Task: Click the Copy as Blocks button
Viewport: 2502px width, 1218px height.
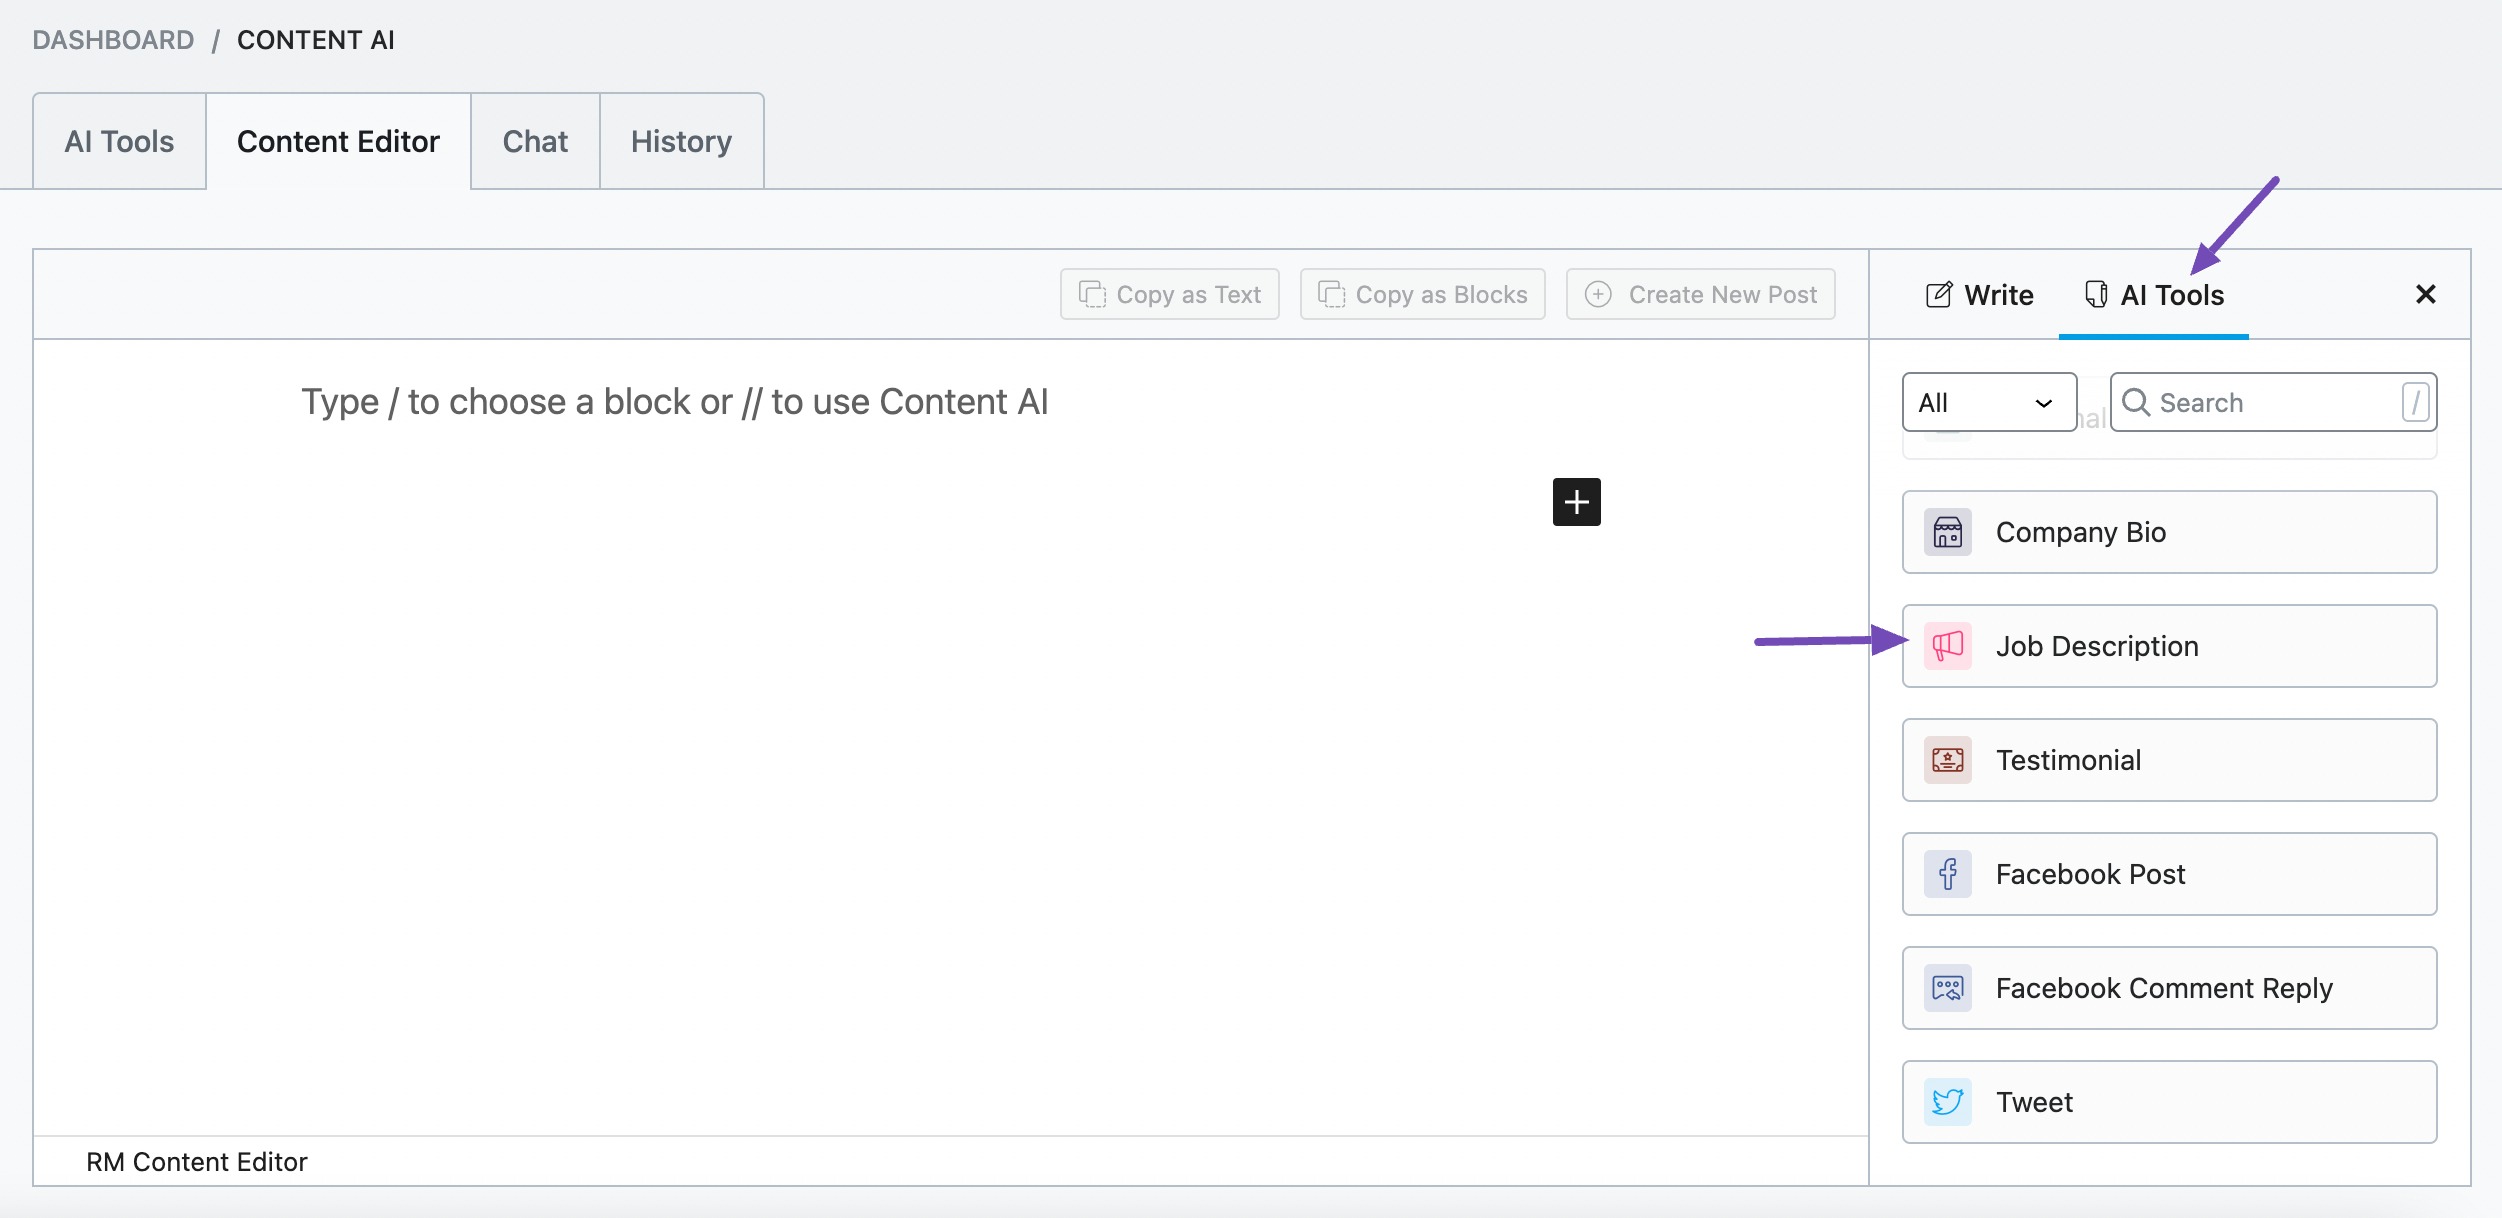Action: pos(1422,294)
